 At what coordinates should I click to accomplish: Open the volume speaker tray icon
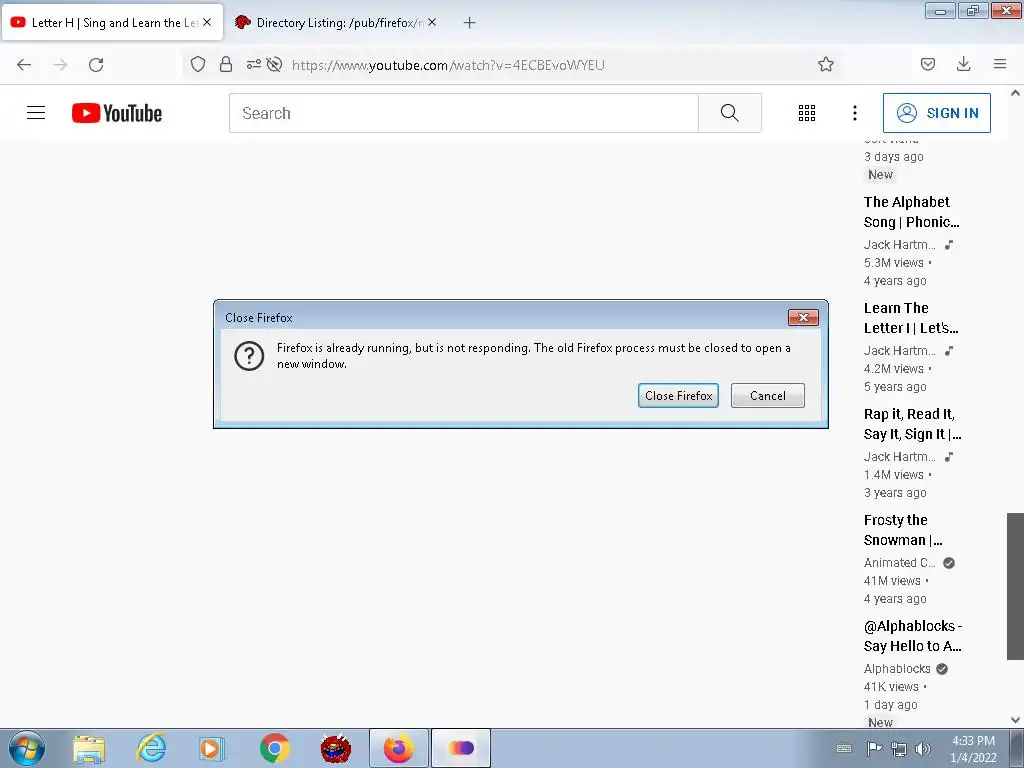point(923,748)
